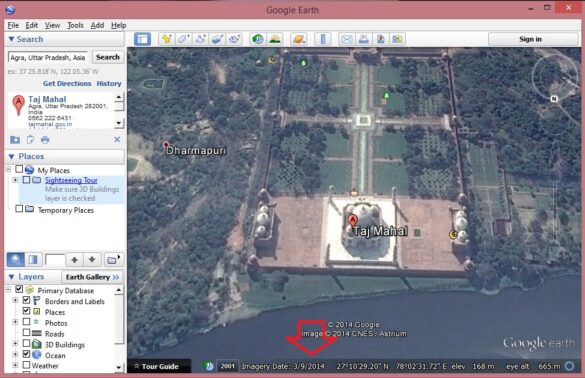Click the search magnifier icon in Places panel
This screenshot has height=378, width=585.
pos(16,259)
